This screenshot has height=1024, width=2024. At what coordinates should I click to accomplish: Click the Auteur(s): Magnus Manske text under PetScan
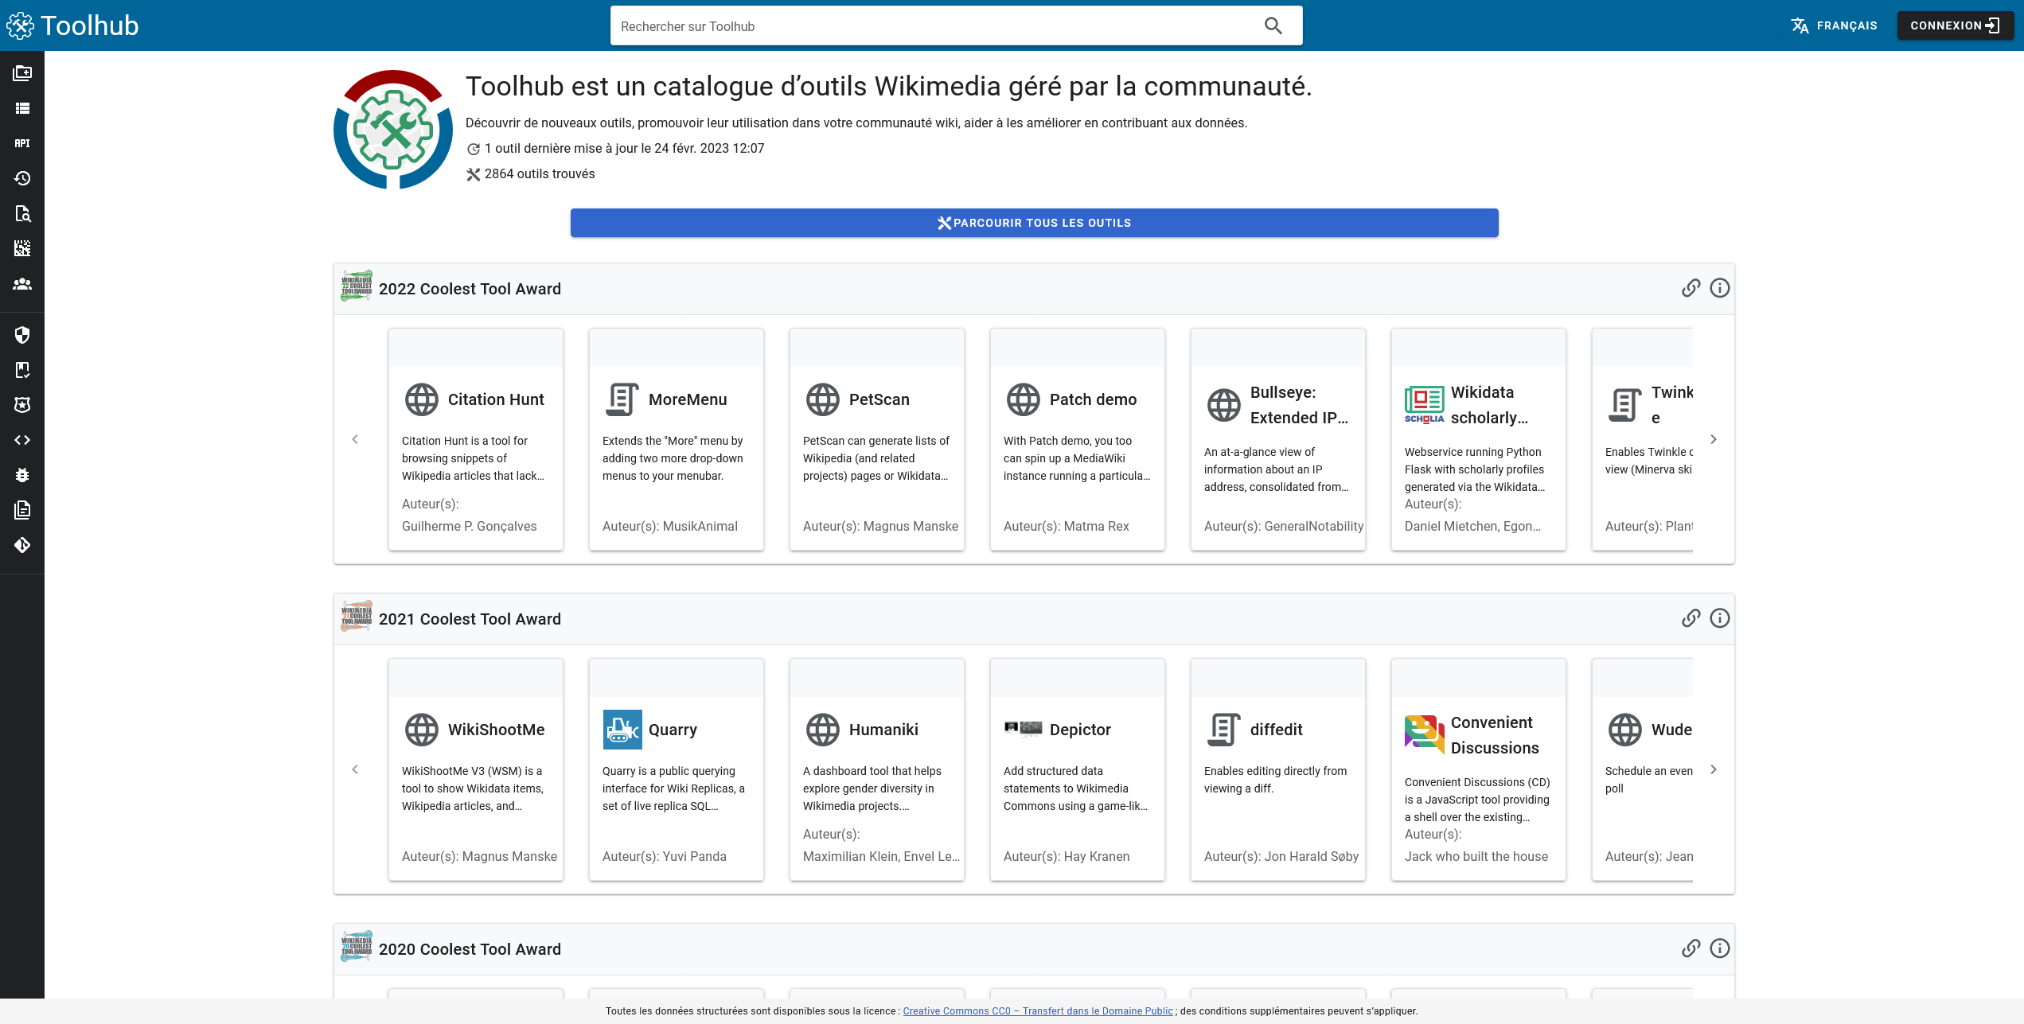pos(880,526)
